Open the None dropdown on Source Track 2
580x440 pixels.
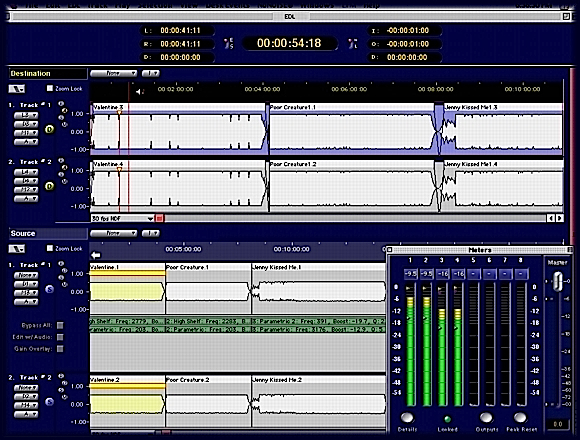point(26,388)
